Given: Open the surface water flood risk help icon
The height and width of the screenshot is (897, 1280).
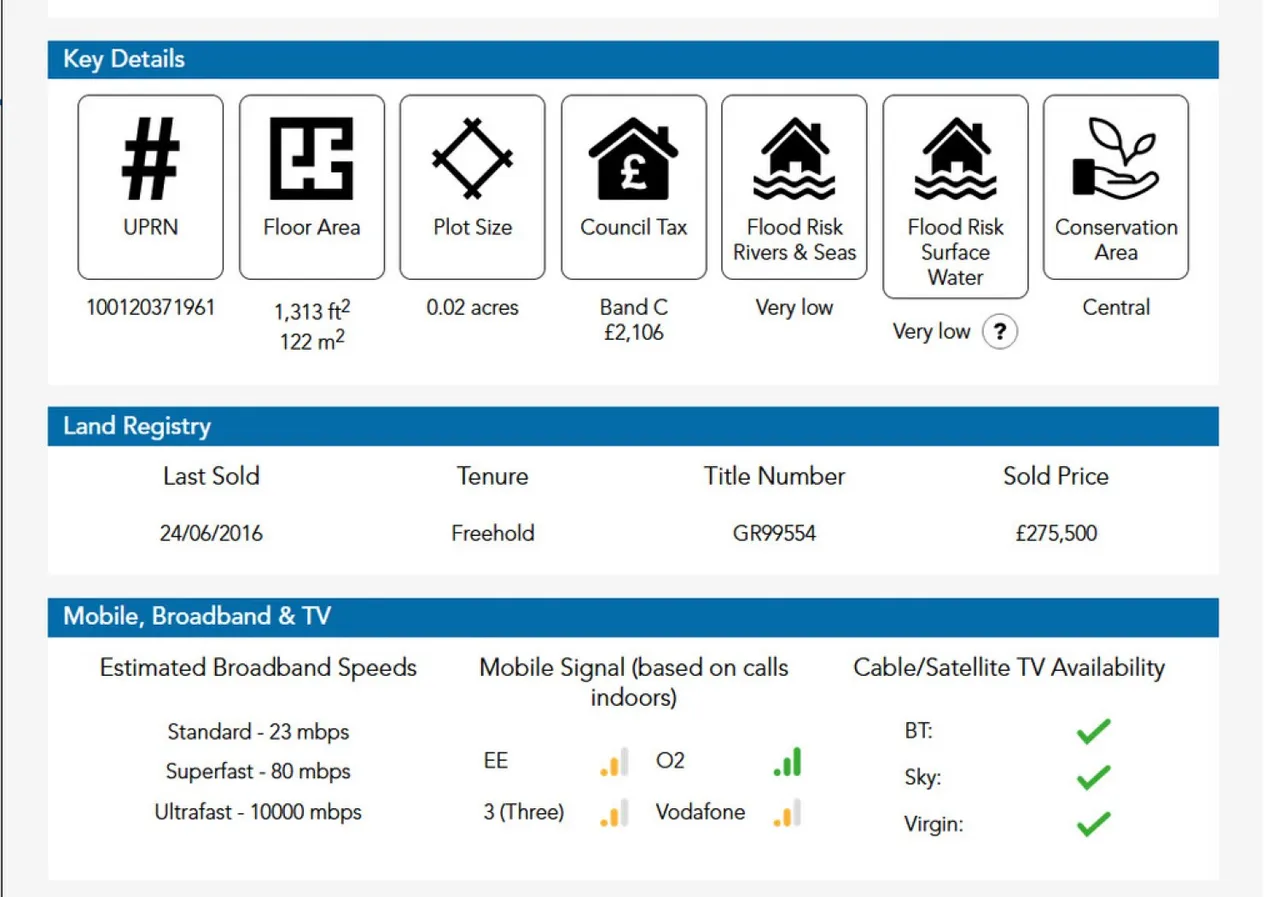Looking at the screenshot, I should click(1000, 332).
